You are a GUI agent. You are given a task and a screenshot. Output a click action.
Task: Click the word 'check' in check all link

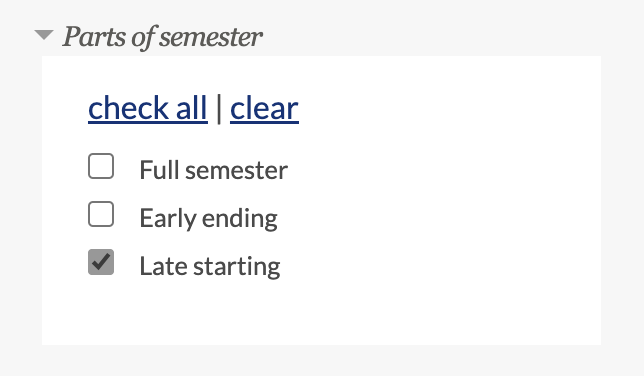(x=128, y=108)
